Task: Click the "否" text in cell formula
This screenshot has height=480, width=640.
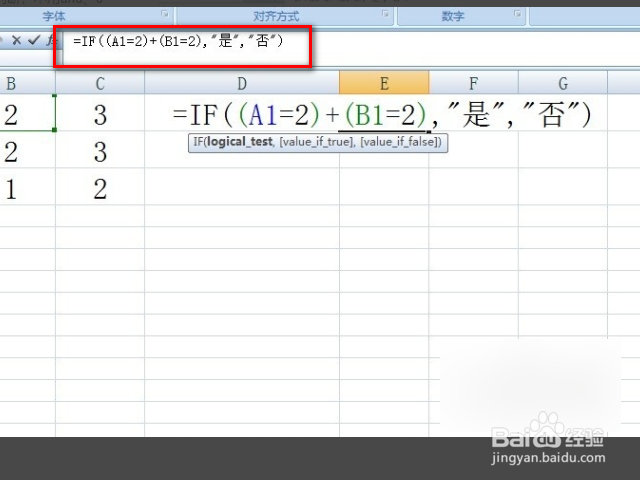Action: pos(550,114)
